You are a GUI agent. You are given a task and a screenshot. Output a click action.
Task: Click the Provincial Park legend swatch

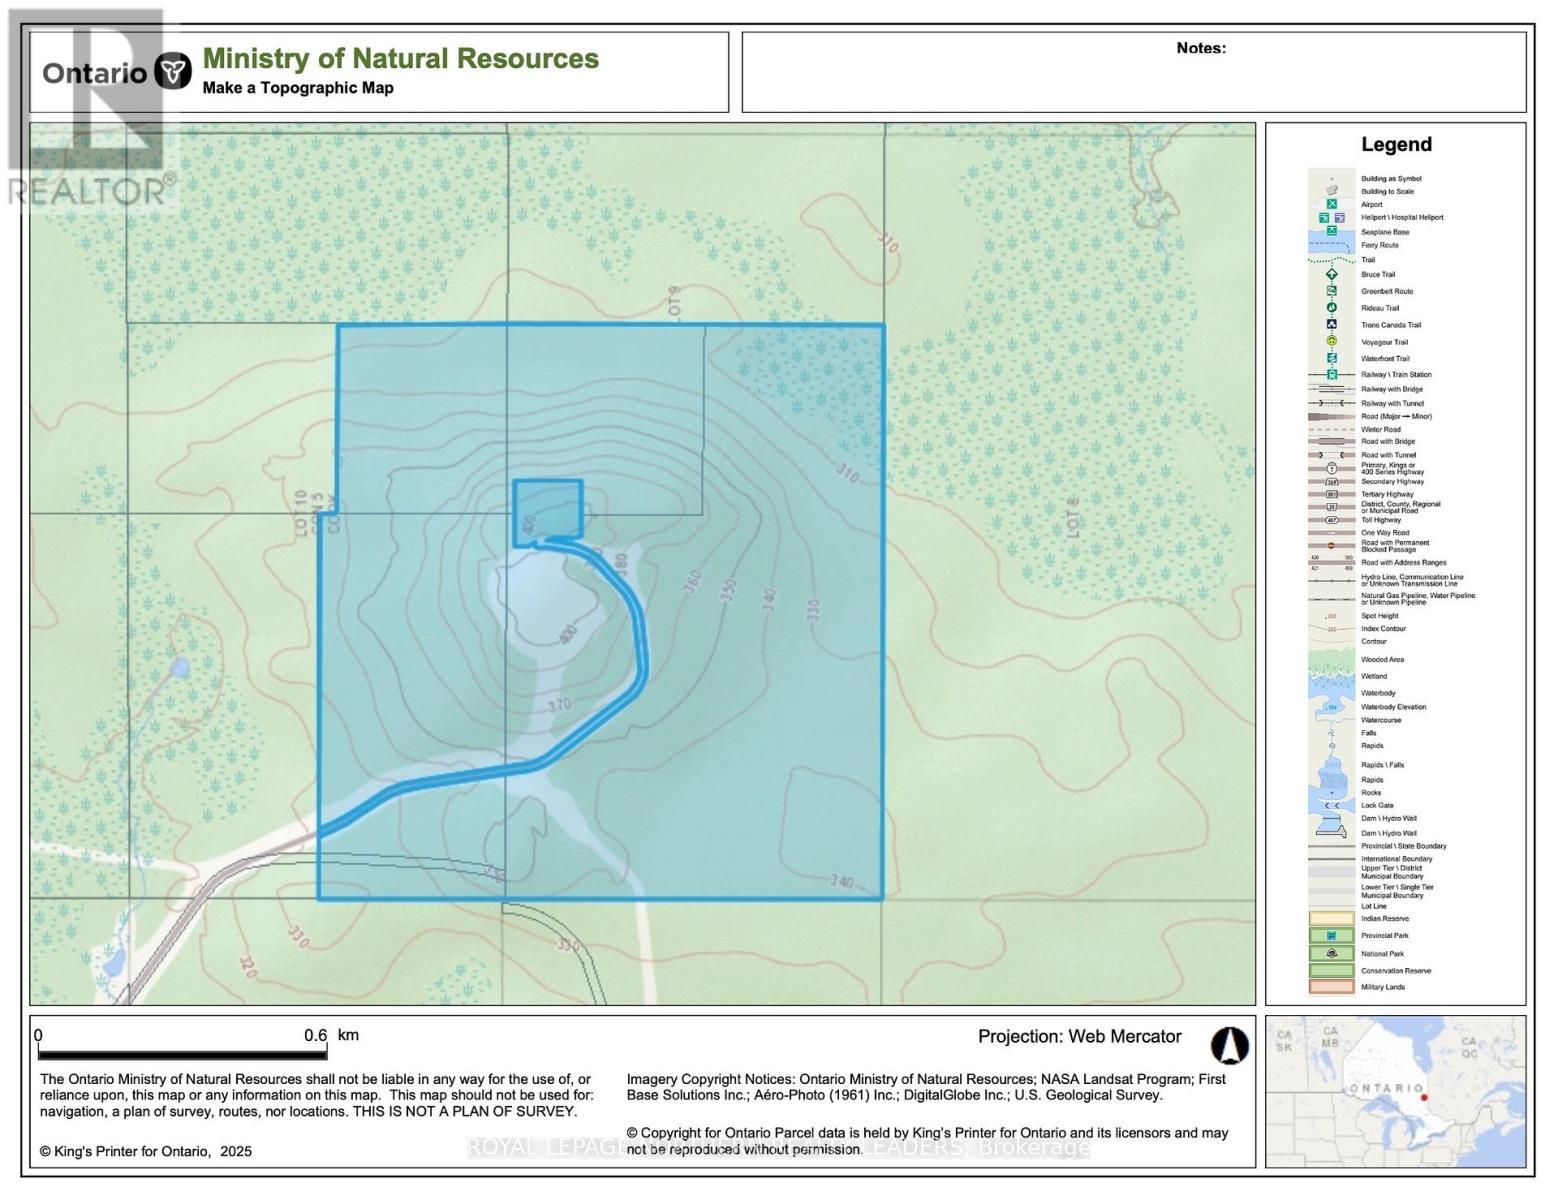click(x=1332, y=936)
